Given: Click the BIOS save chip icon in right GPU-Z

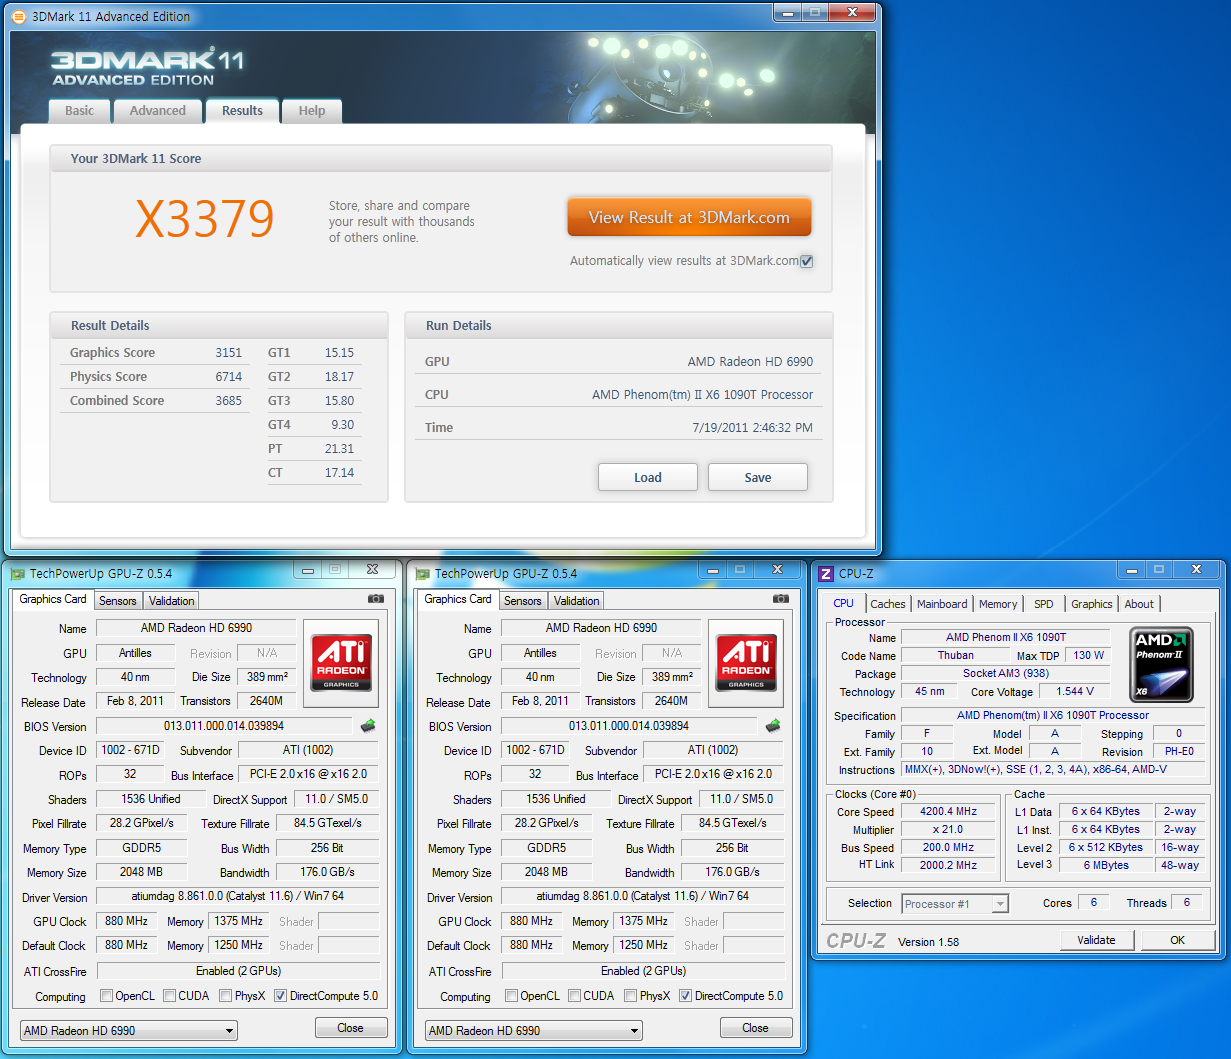Looking at the screenshot, I should tap(773, 726).
